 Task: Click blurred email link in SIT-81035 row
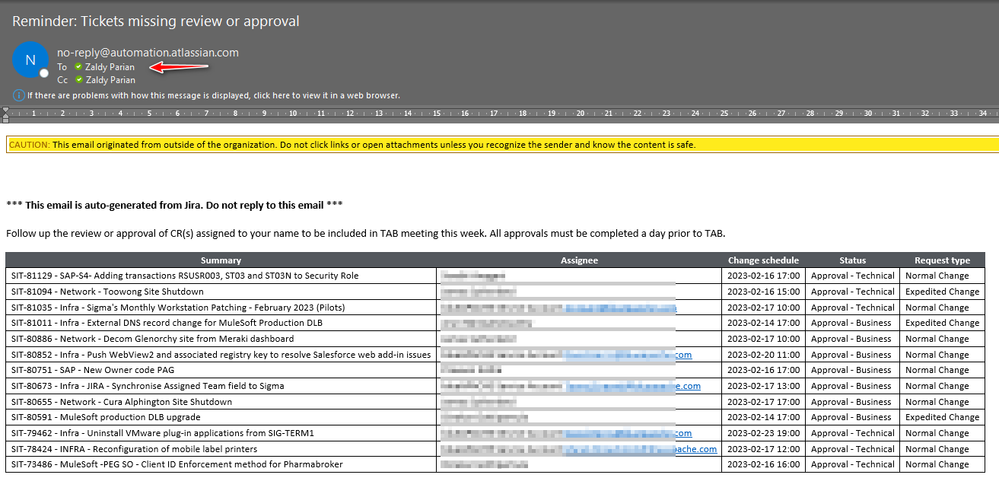[621, 308]
